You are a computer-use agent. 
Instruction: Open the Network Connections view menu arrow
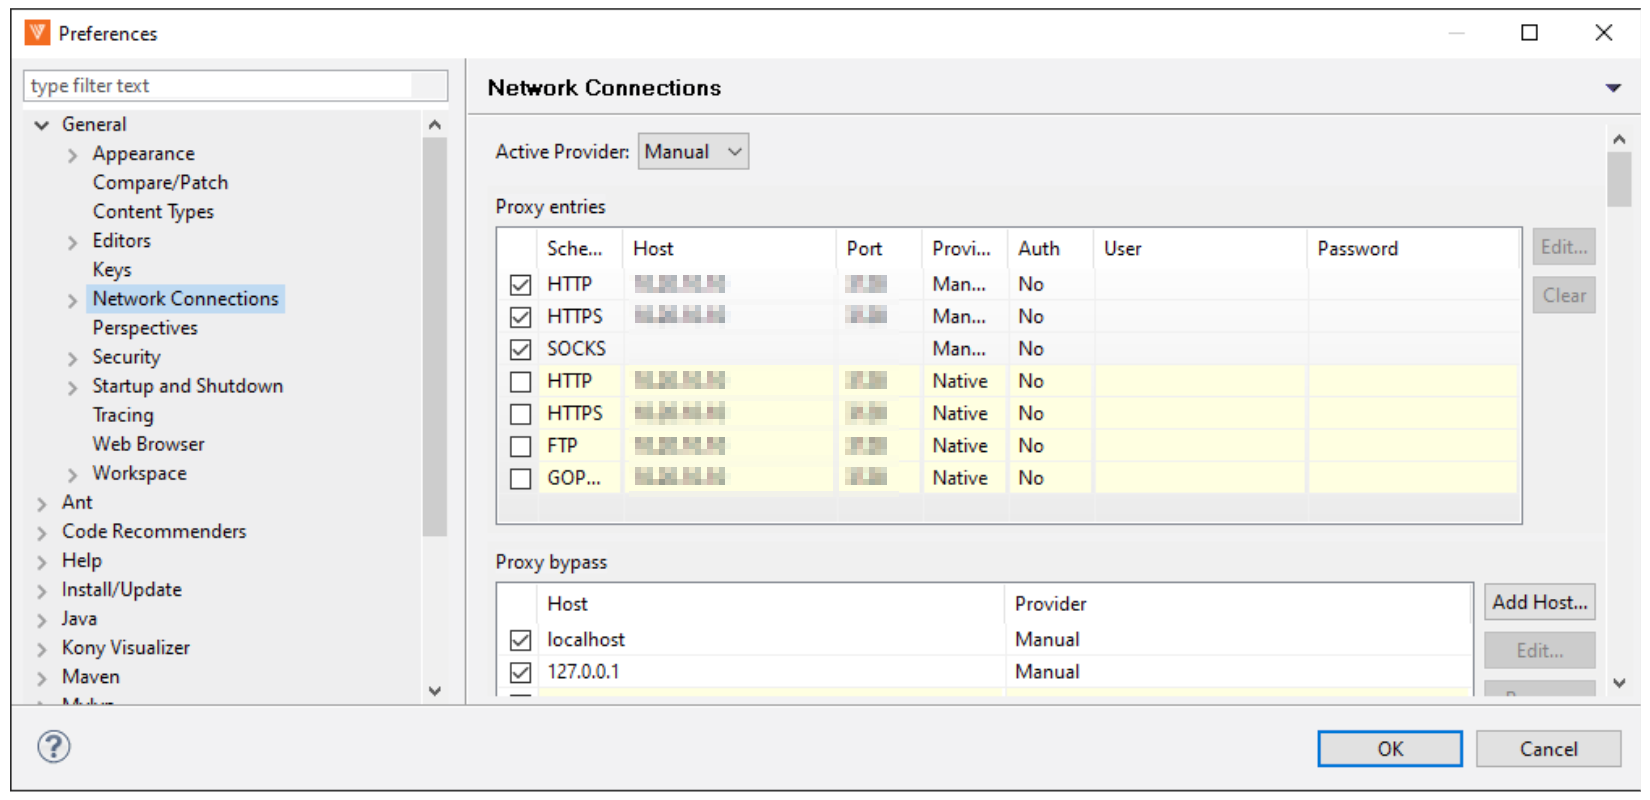coord(1612,88)
